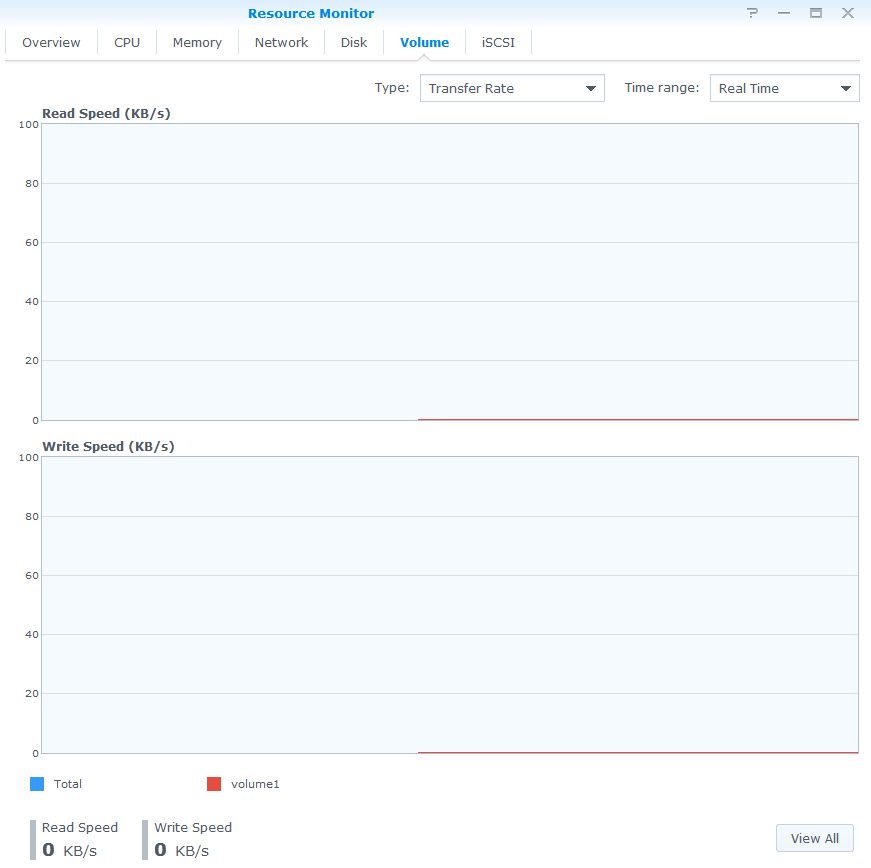Close the Resource Monitor window
871x868 pixels.
pos(848,13)
